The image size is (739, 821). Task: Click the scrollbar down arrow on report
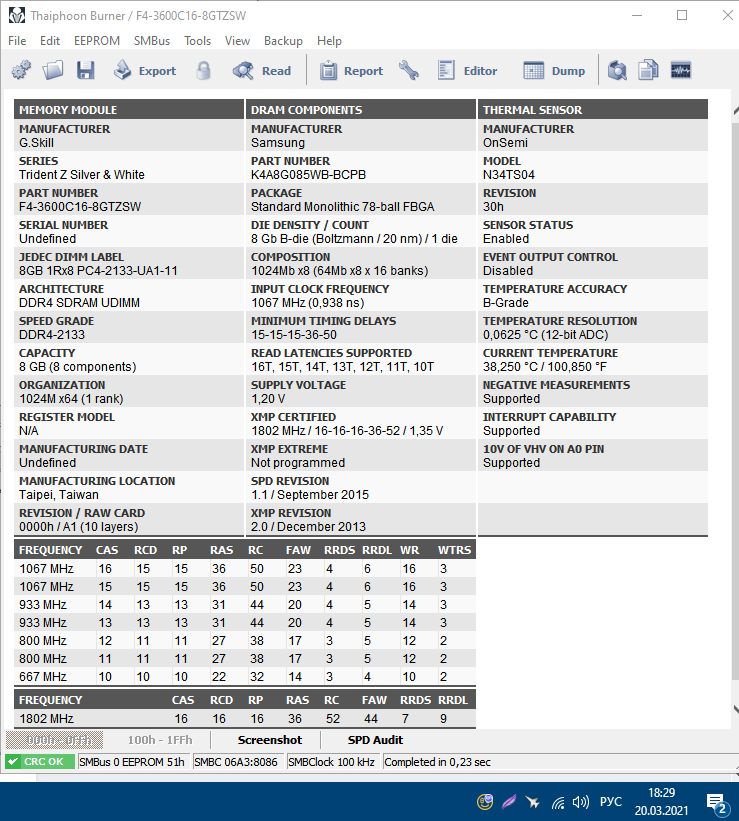tap(735, 710)
